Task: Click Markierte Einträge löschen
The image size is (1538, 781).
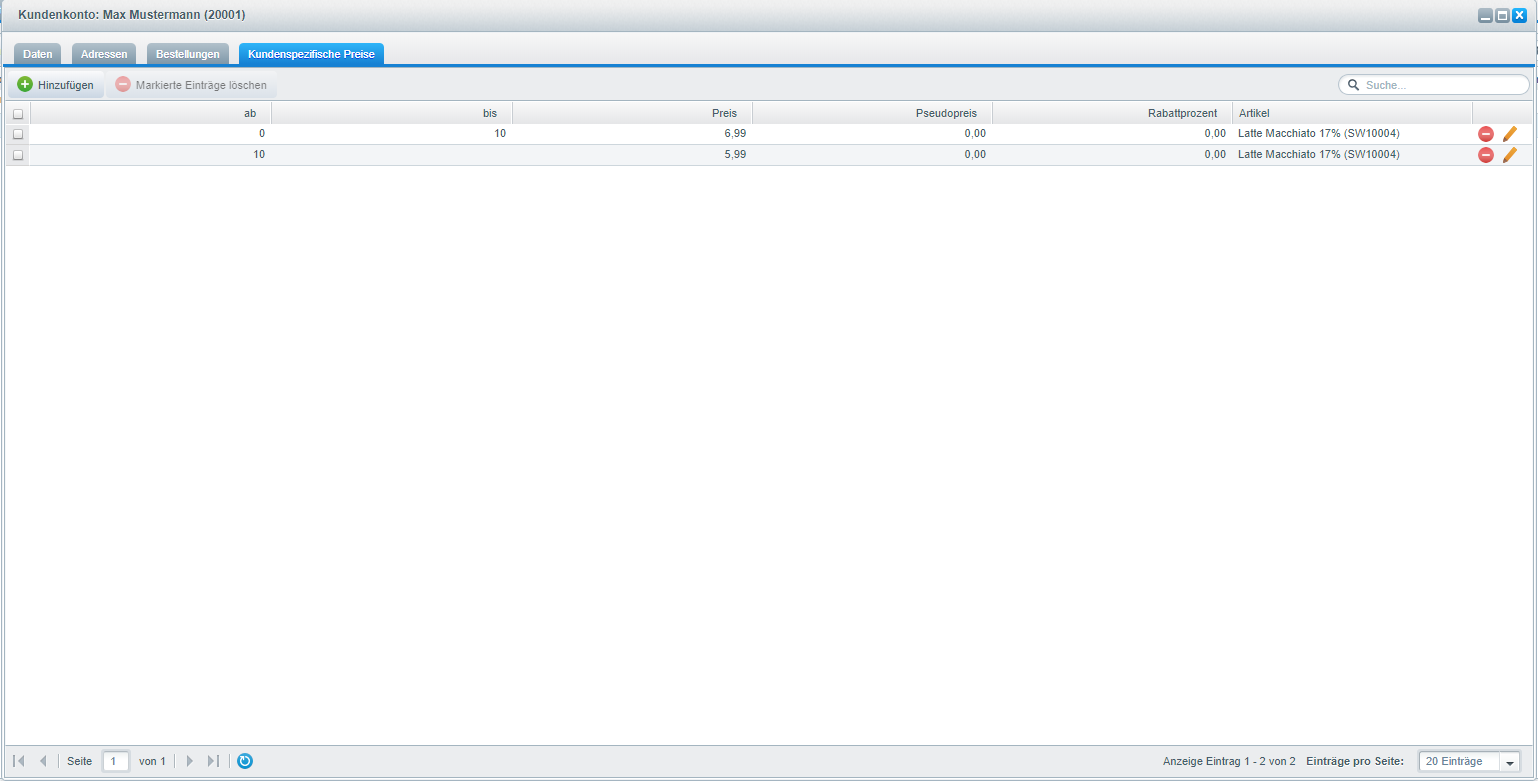Action: pyautogui.click(x=191, y=85)
